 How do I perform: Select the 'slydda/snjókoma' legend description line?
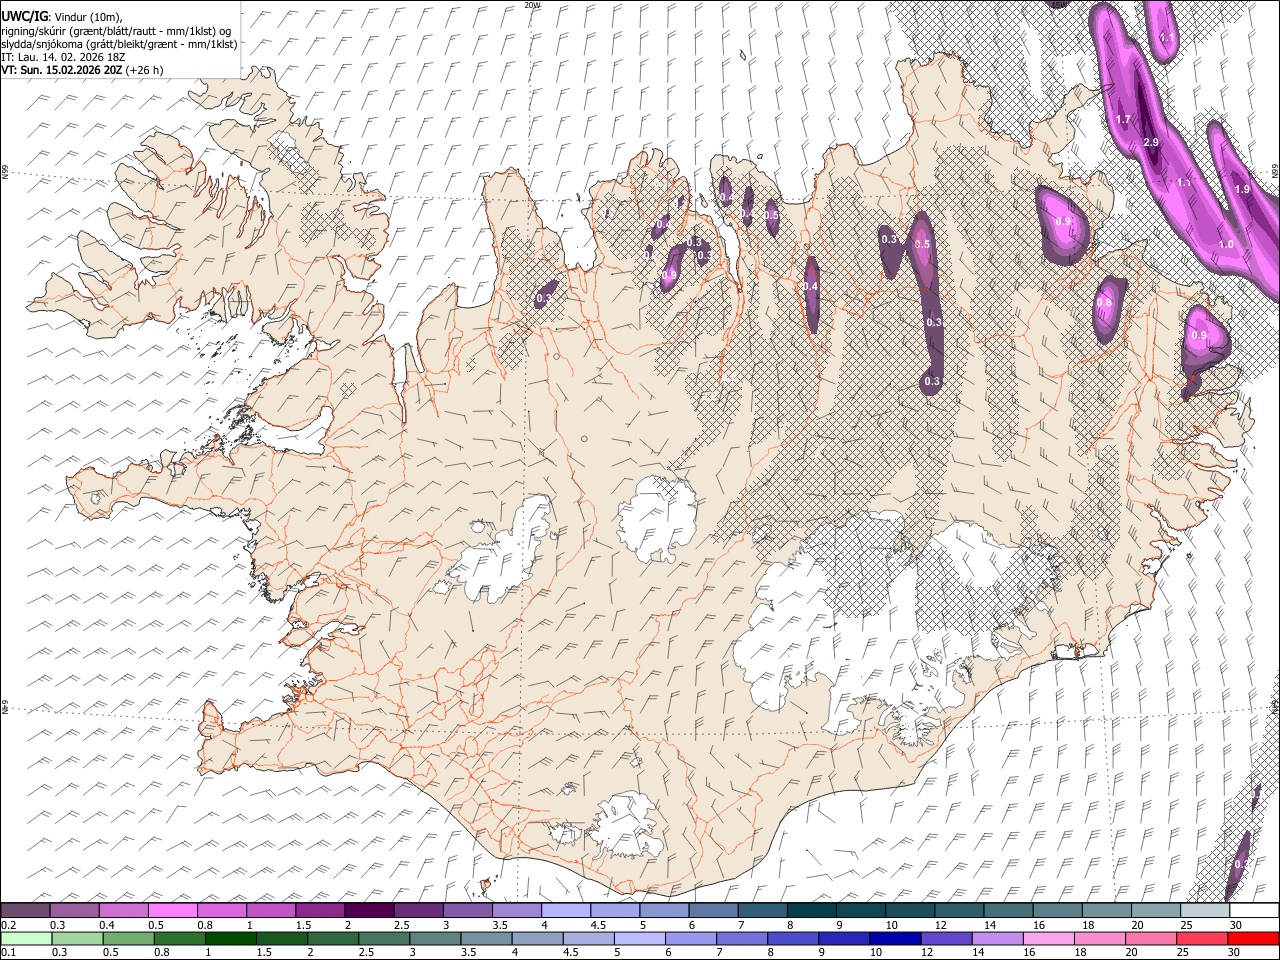pos(120,44)
